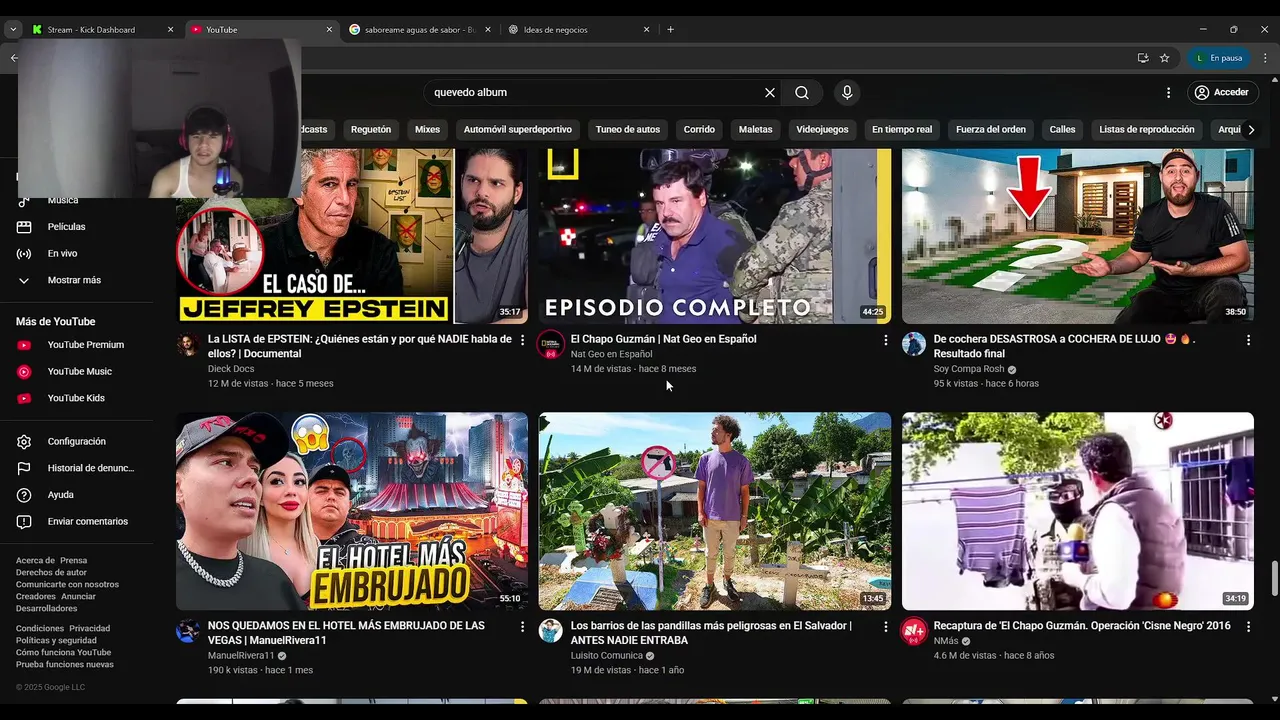Switch to the Stream - Kick Dashboard tab
This screenshot has height=720, width=1280.
point(103,30)
